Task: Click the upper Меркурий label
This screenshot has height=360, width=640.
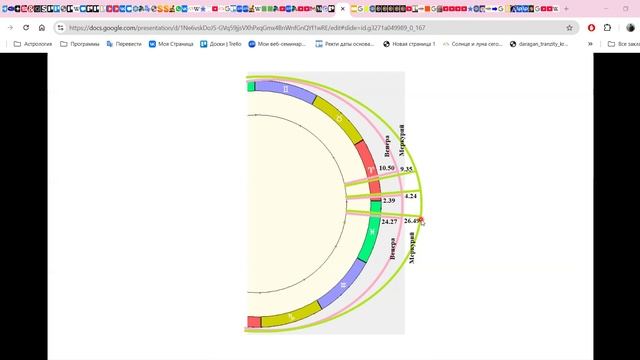Action: coord(402,140)
